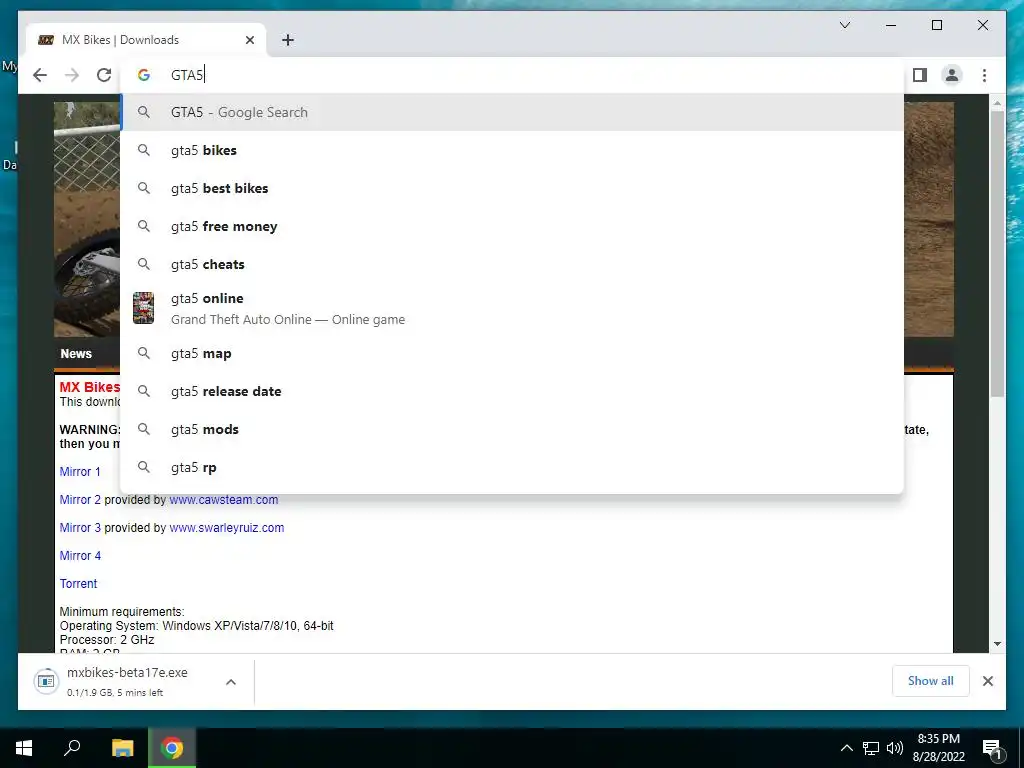Image resolution: width=1024 pixels, height=768 pixels.
Task: Choose the gta5 bikes suggestion
Action: click(512, 150)
